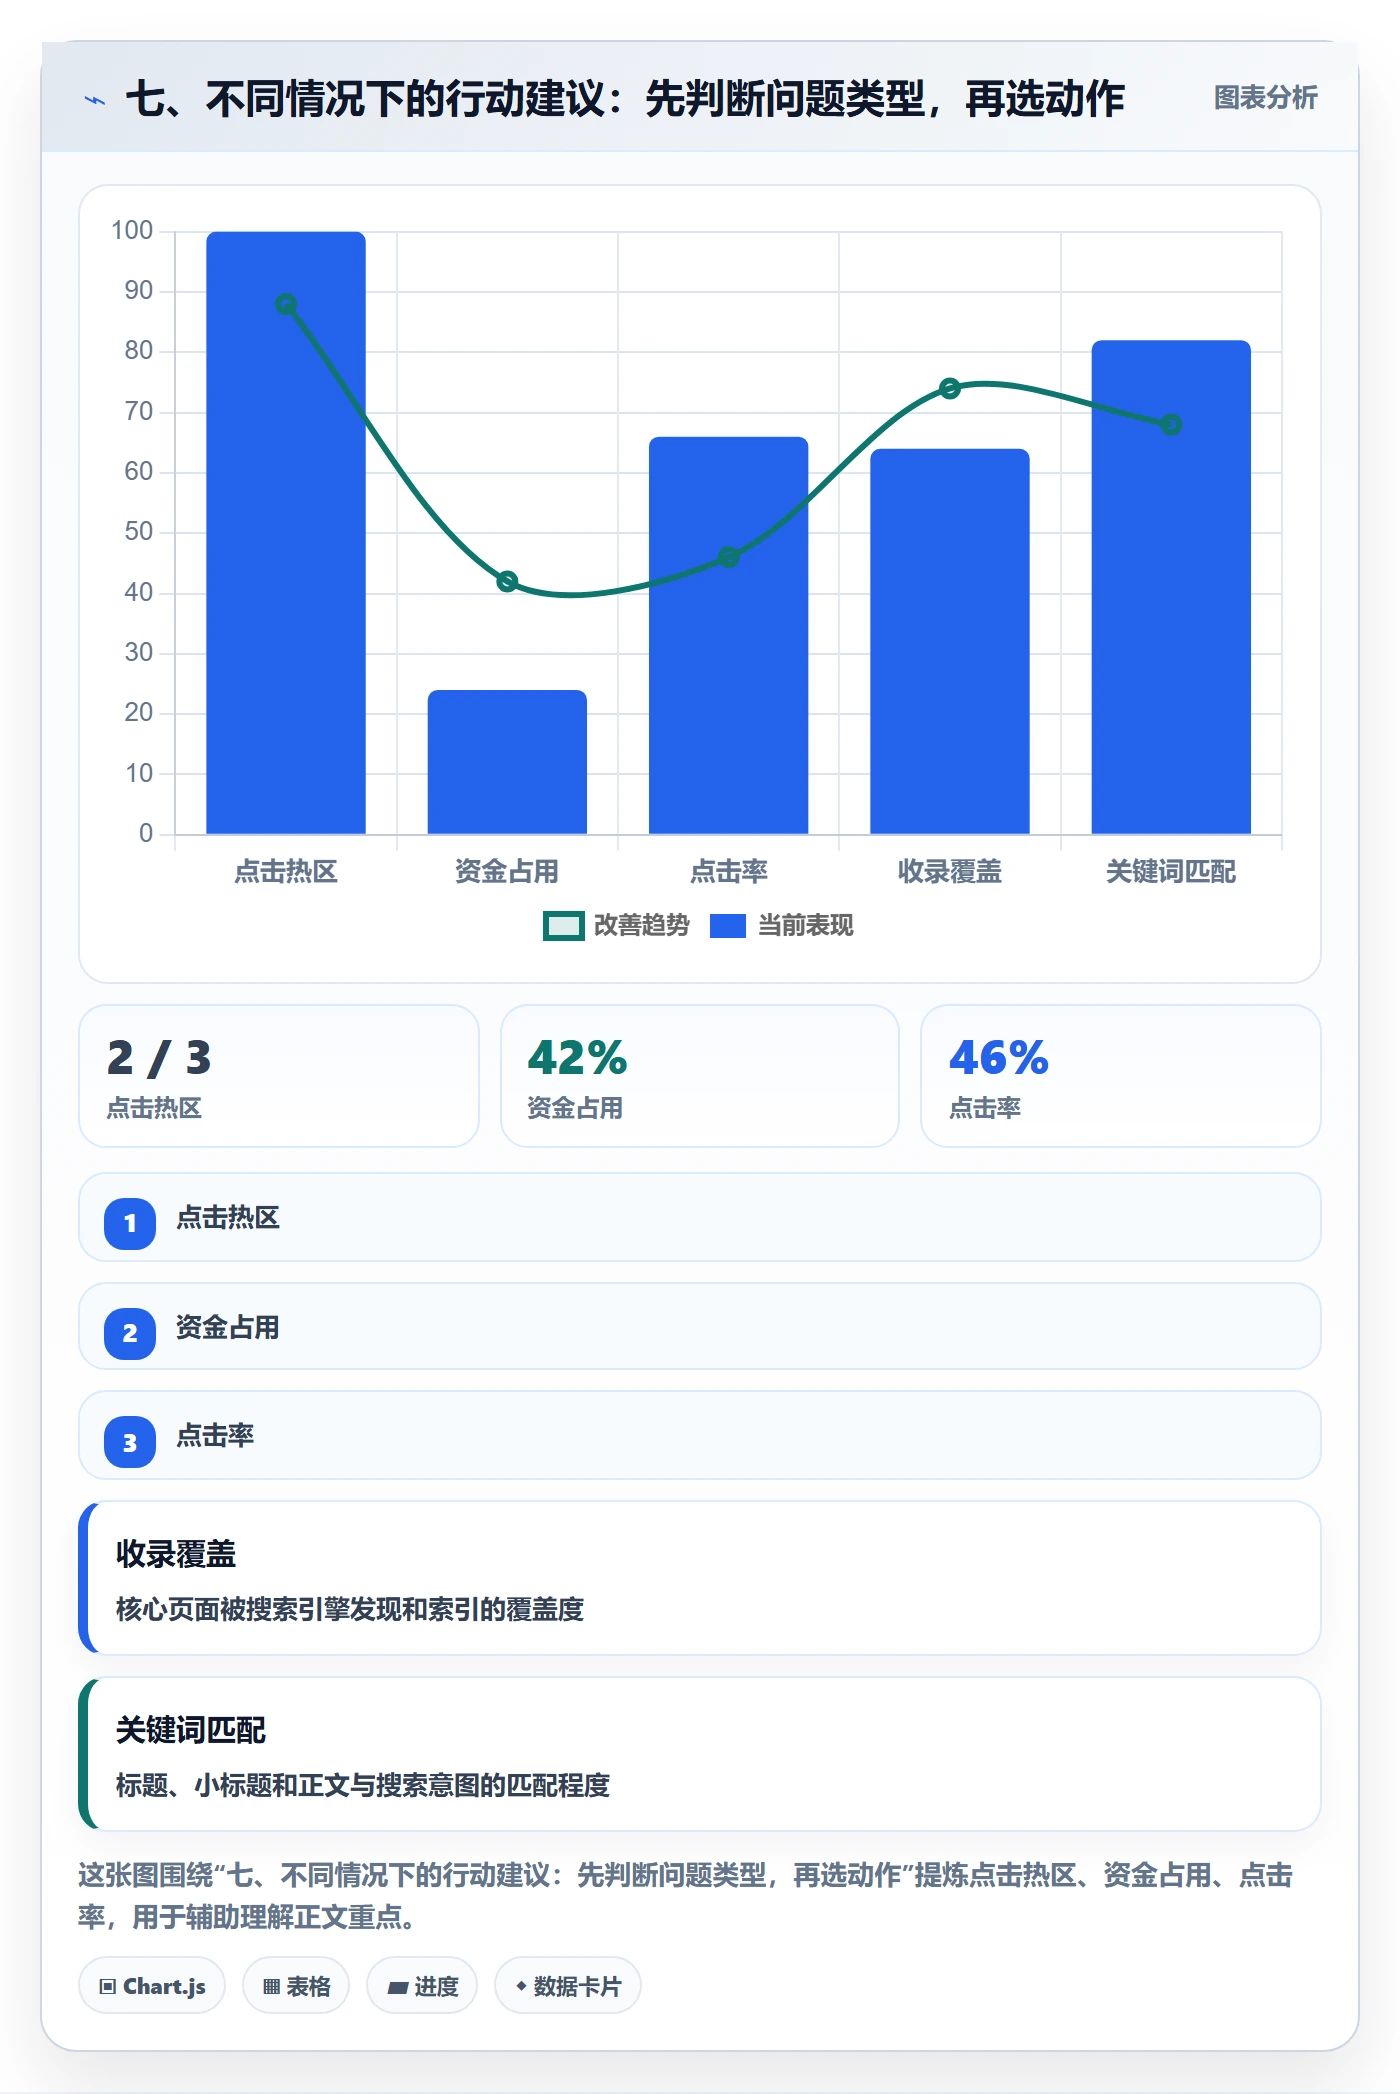Click the Chart.js tag chip

(x=152, y=1986)
